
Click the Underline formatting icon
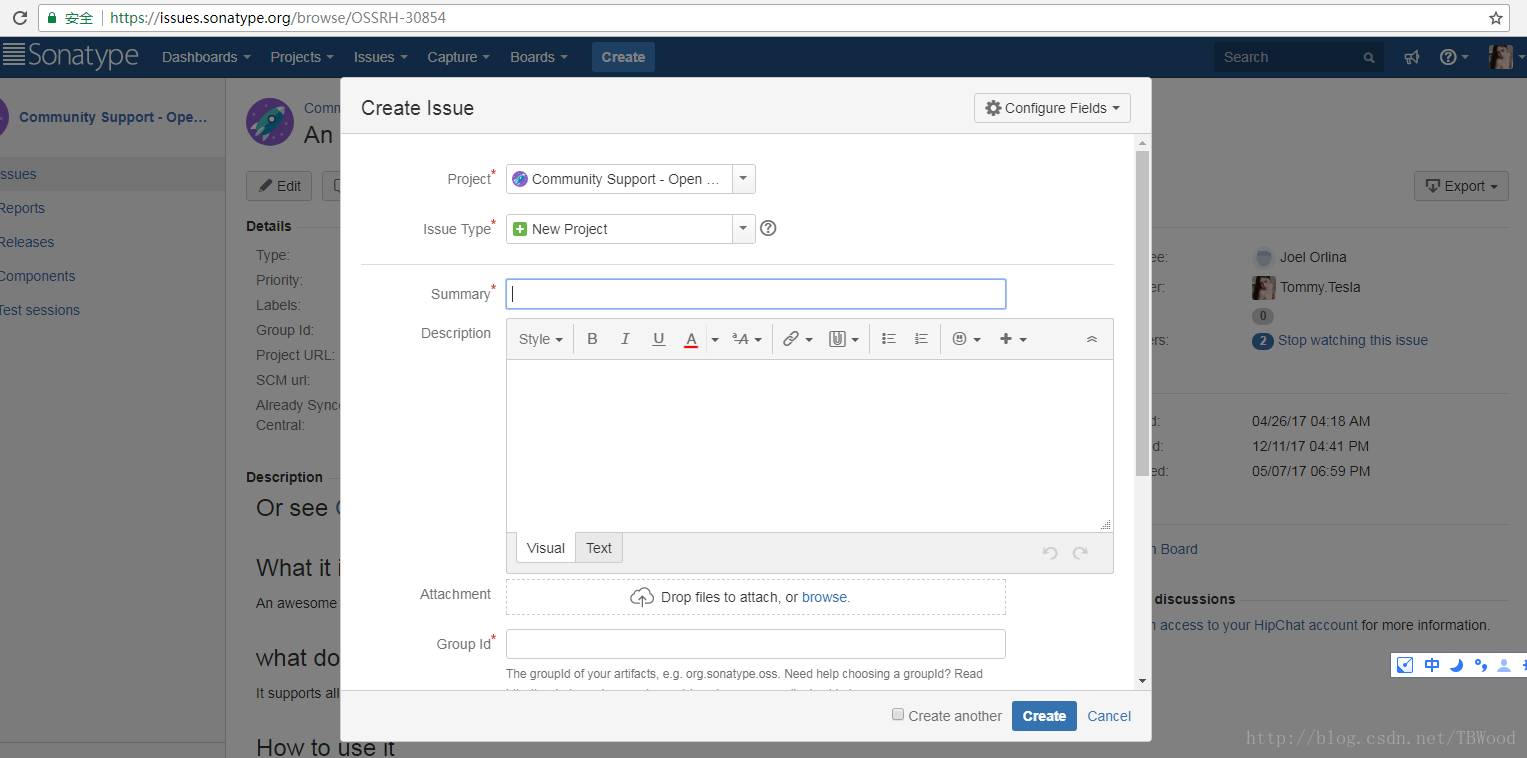tap(658, 339)
